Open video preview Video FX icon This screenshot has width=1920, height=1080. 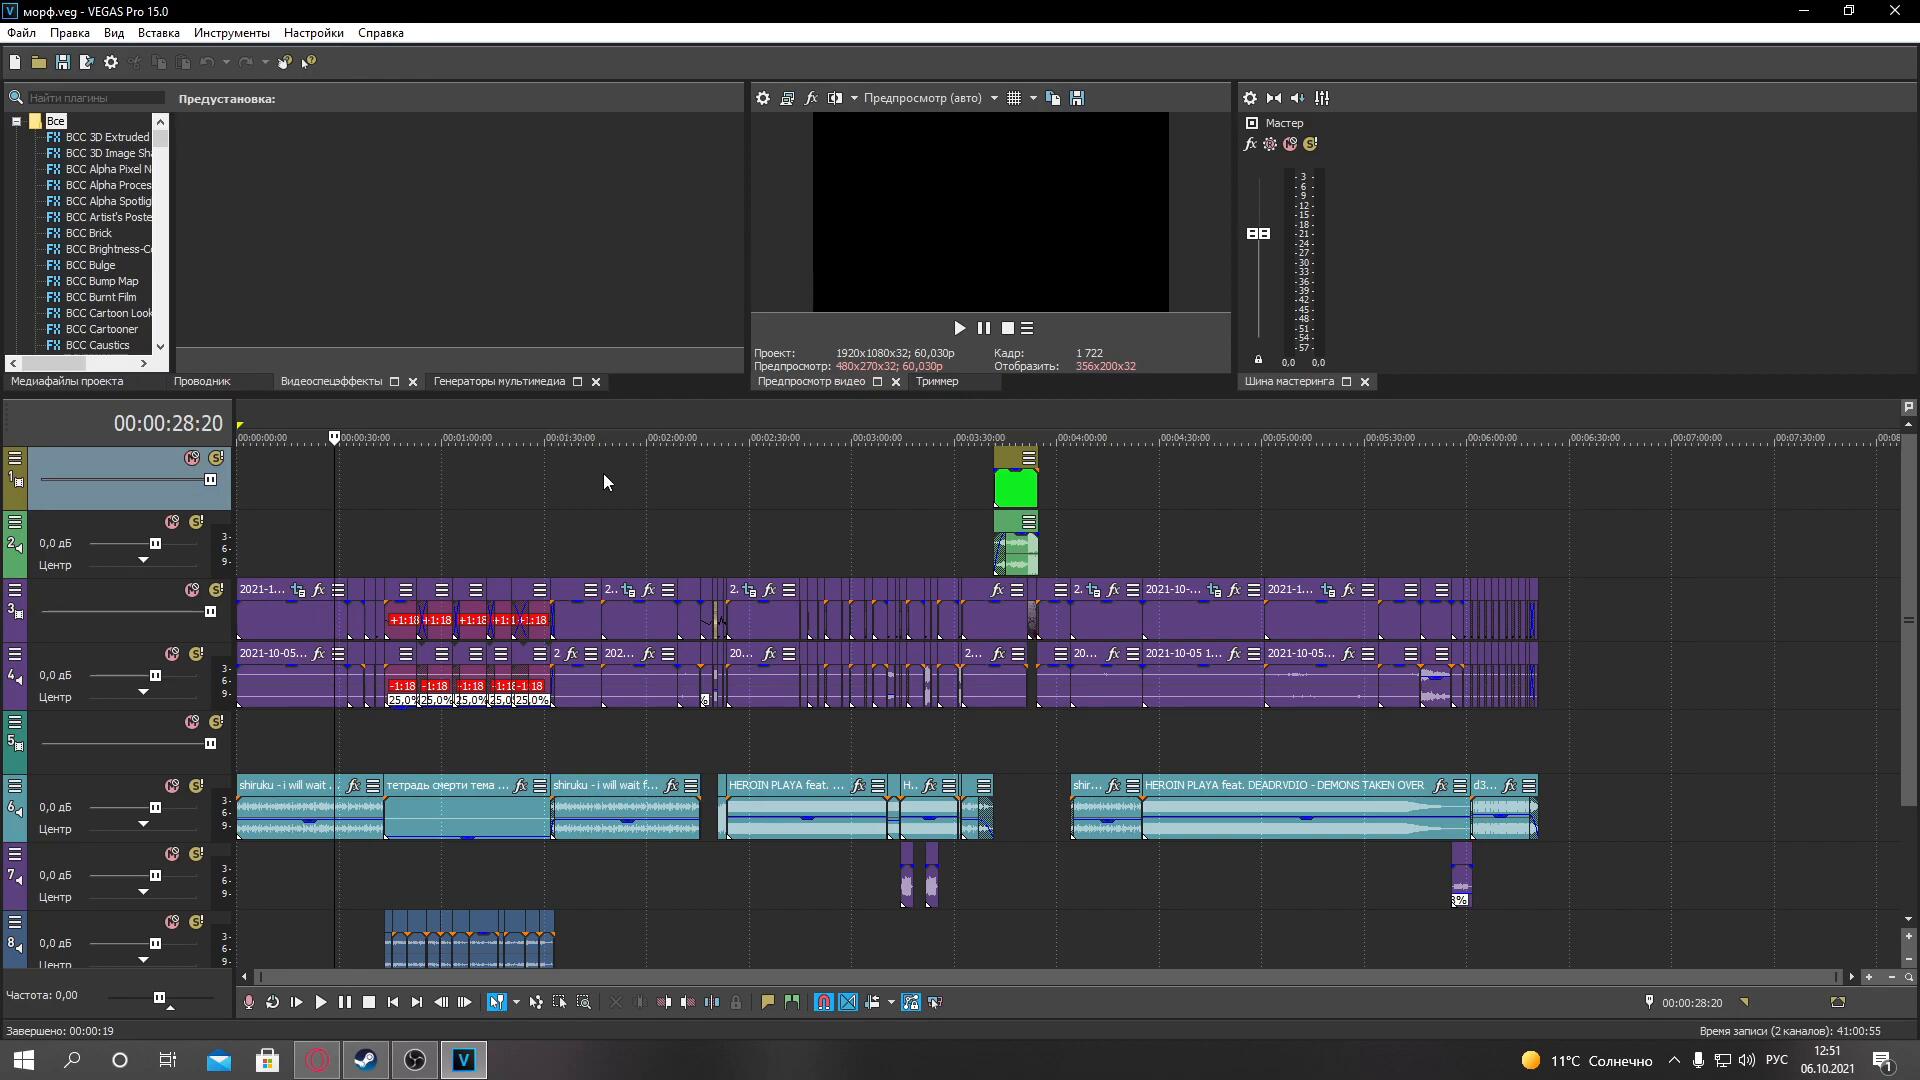[811, 98]
